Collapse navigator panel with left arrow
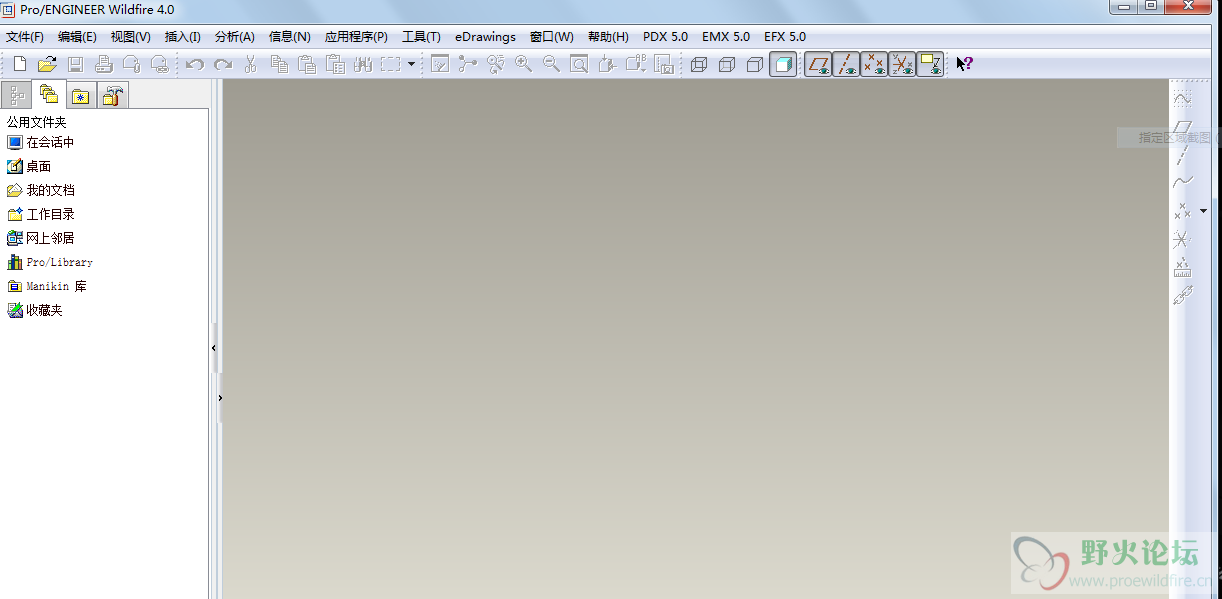This screenshot has height=599, width=1222. (x=214, y=347)
